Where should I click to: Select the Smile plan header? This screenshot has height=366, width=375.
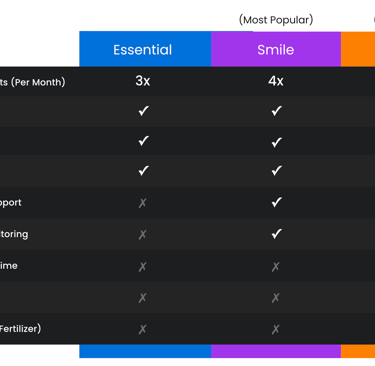(276, 49)
